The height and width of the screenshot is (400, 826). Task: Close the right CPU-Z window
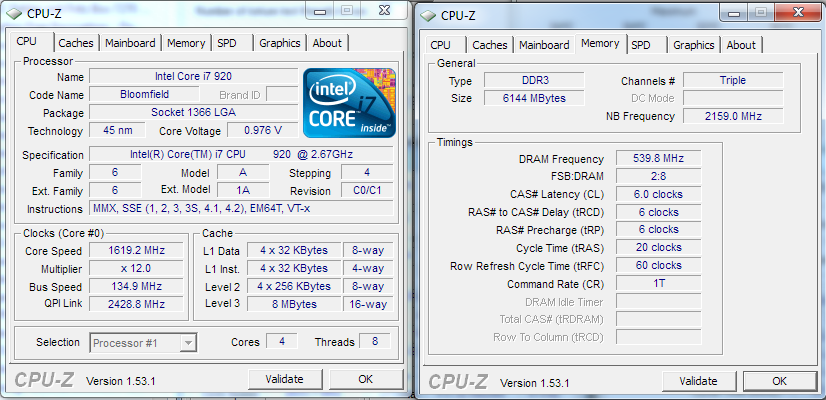pyautogui.click(x=800, y=12)
